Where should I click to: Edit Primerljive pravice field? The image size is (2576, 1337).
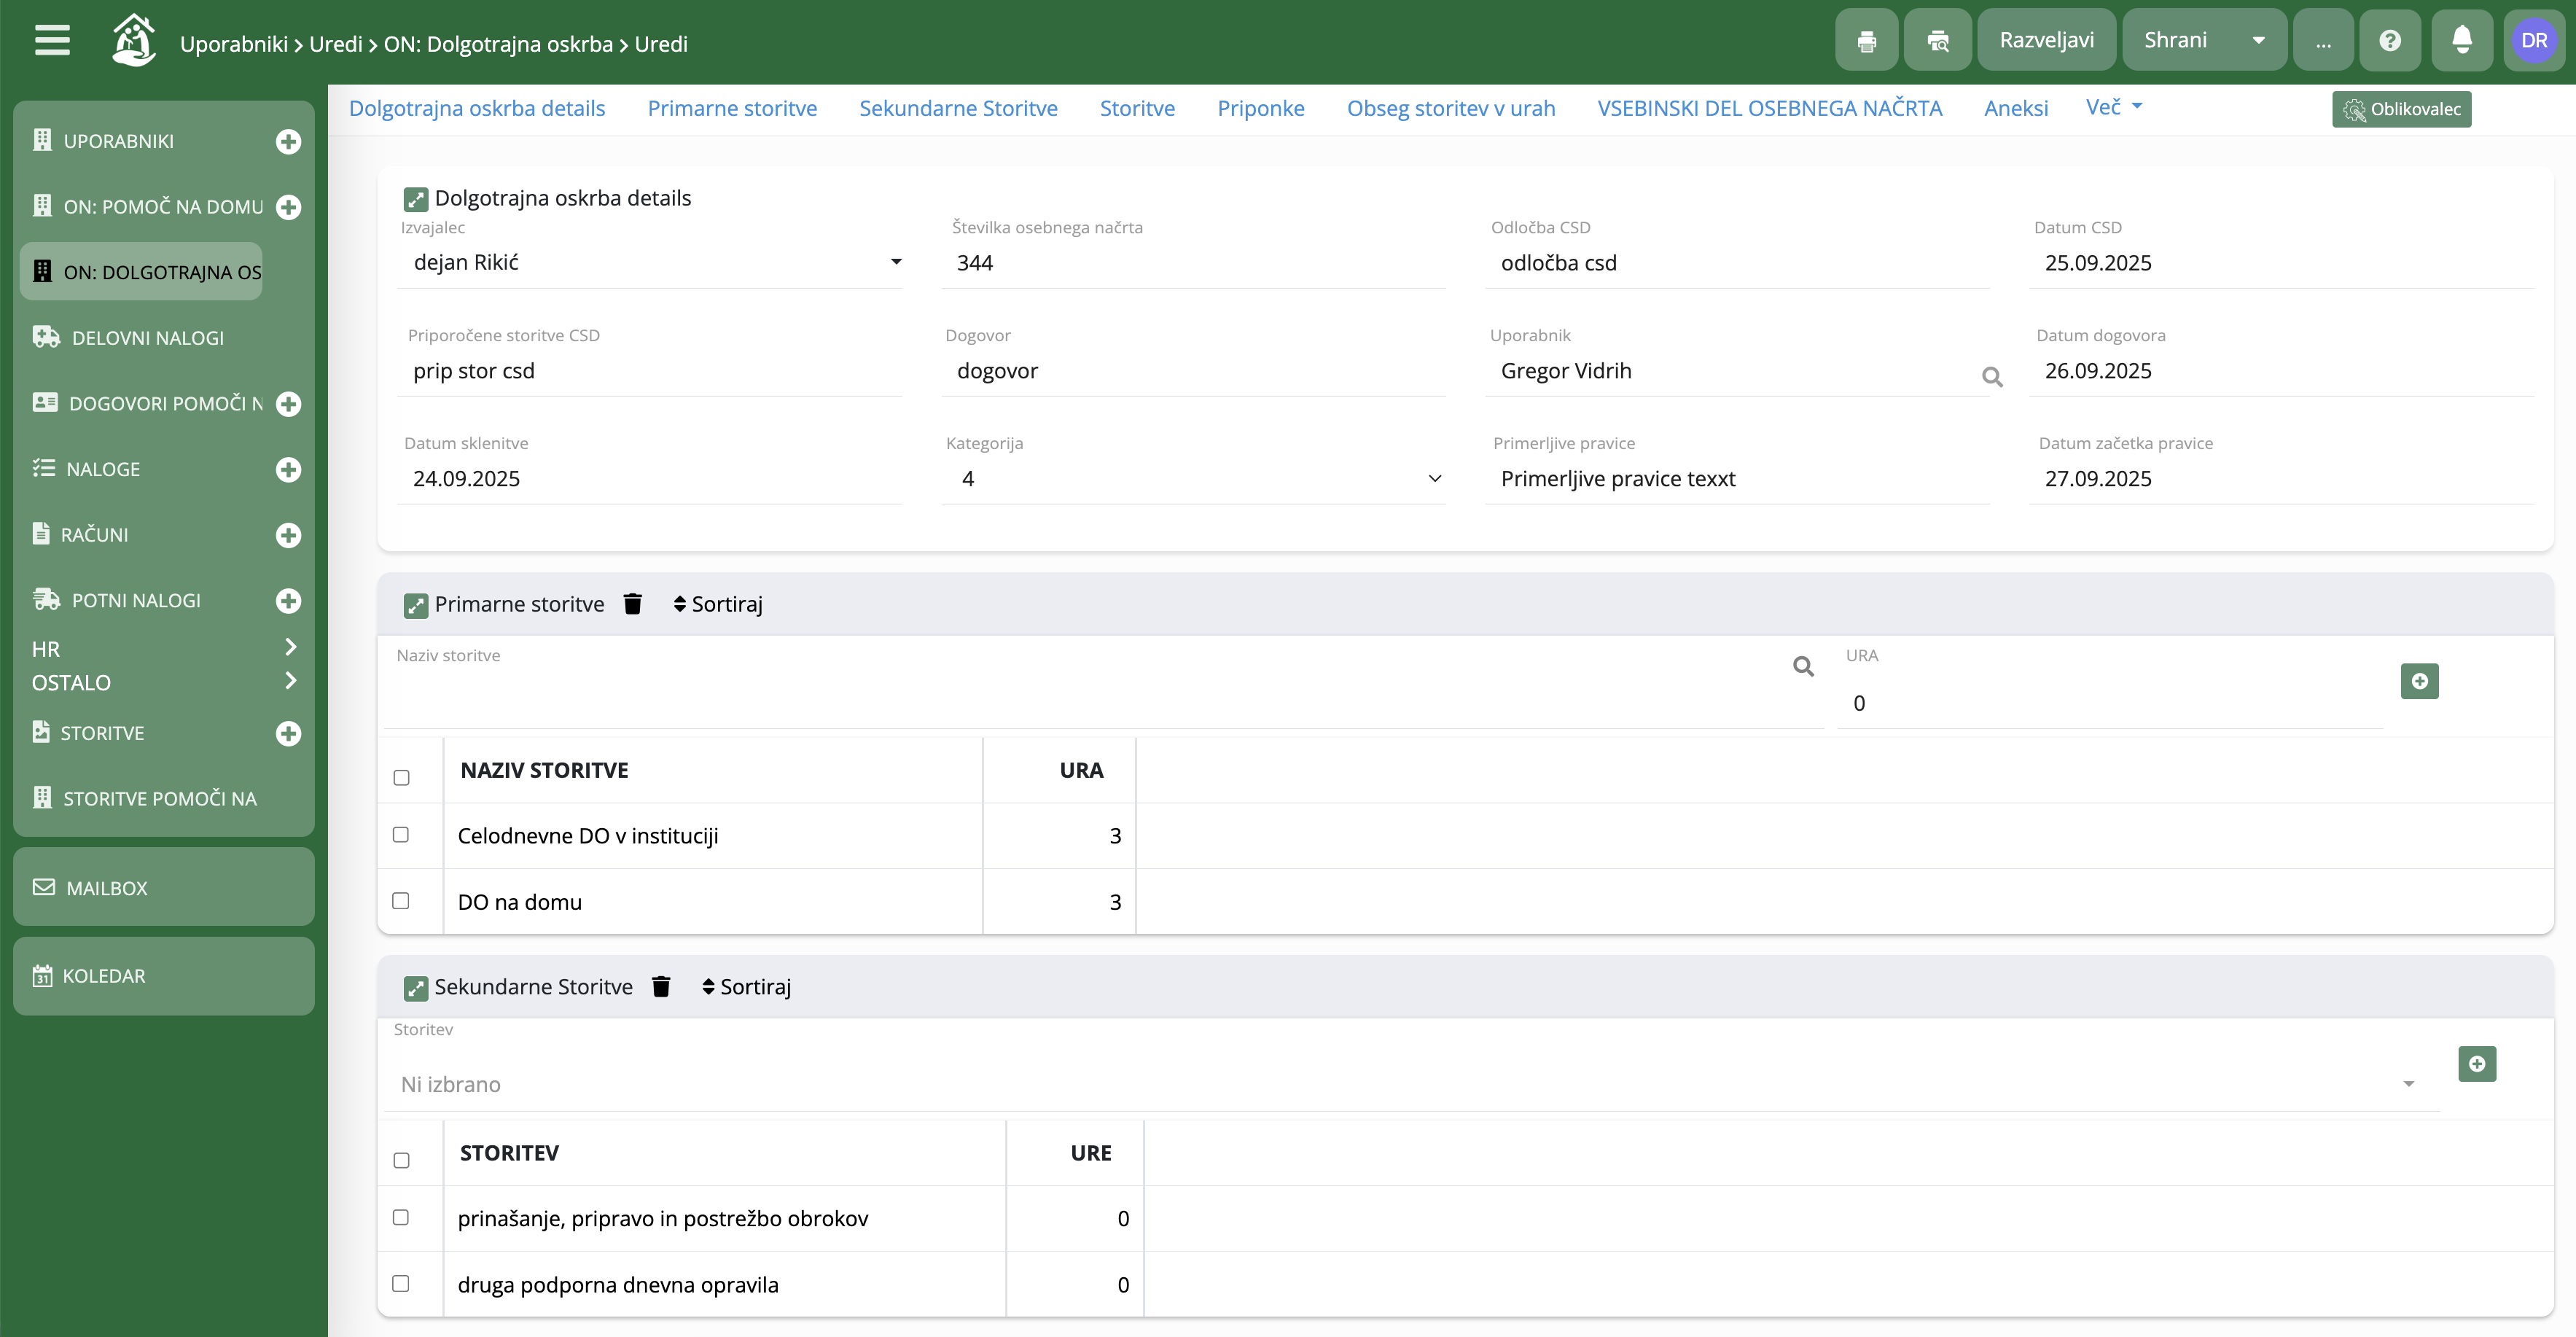(x=1737, y=478)
